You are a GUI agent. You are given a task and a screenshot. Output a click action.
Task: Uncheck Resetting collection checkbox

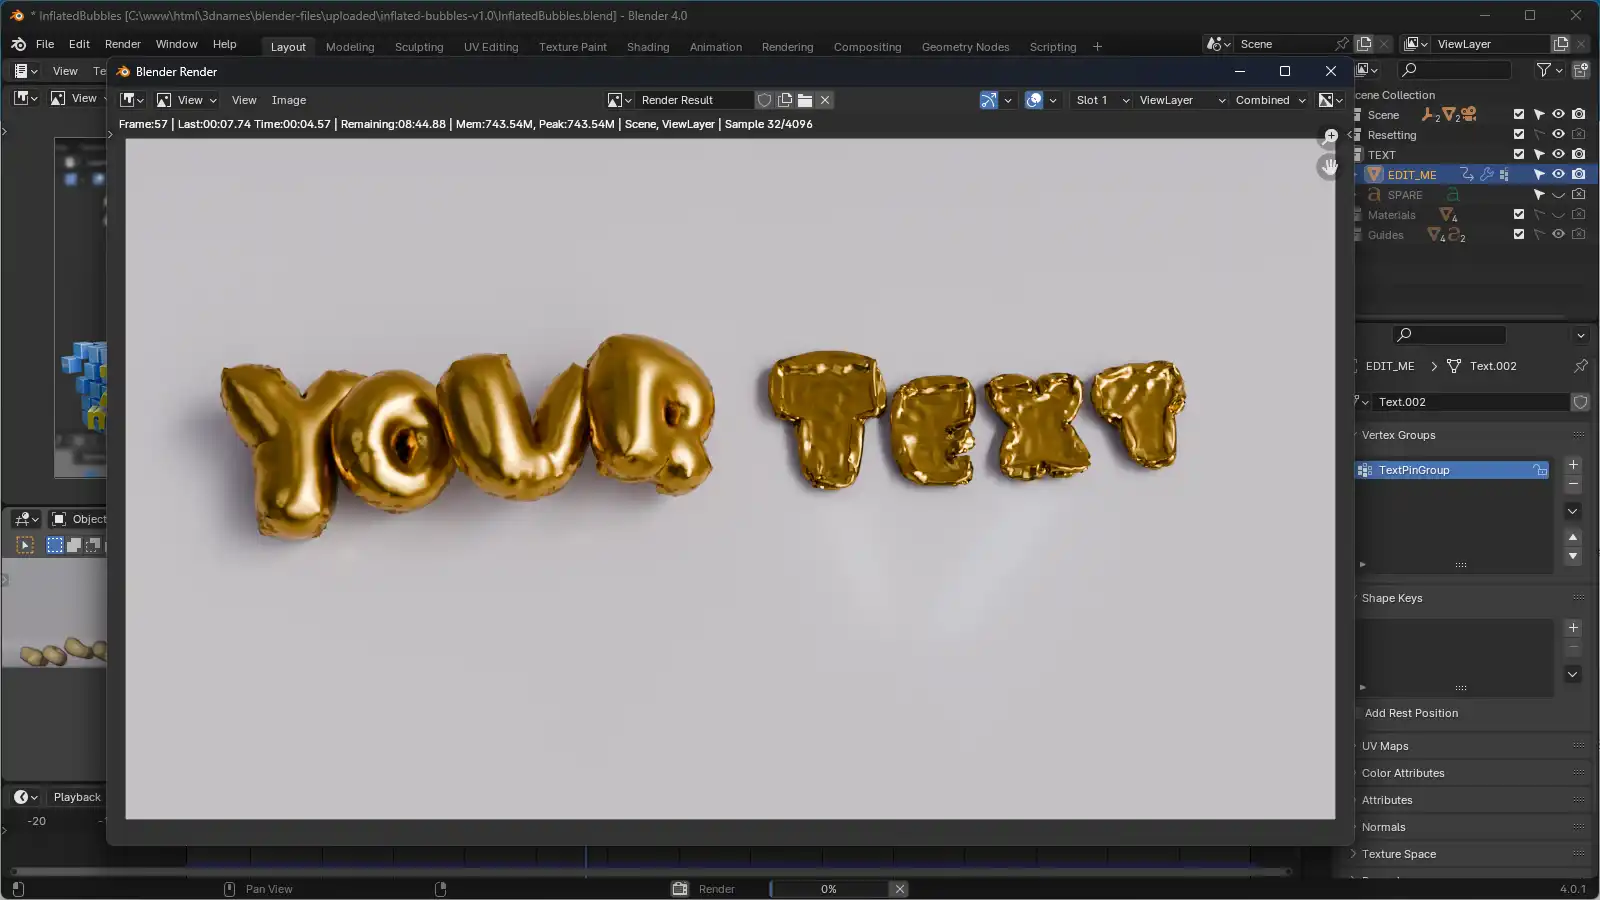pos(1519,134)
